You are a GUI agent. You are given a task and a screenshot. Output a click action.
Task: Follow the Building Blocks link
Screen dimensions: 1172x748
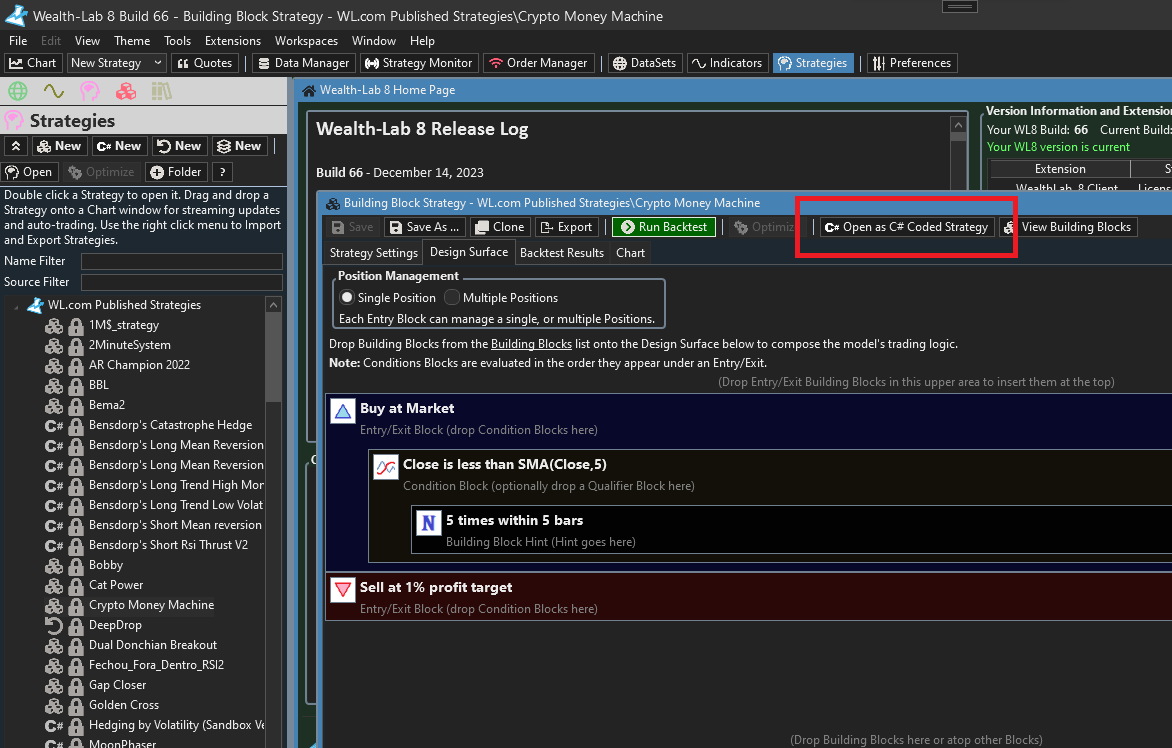click(x=531, y=344)
